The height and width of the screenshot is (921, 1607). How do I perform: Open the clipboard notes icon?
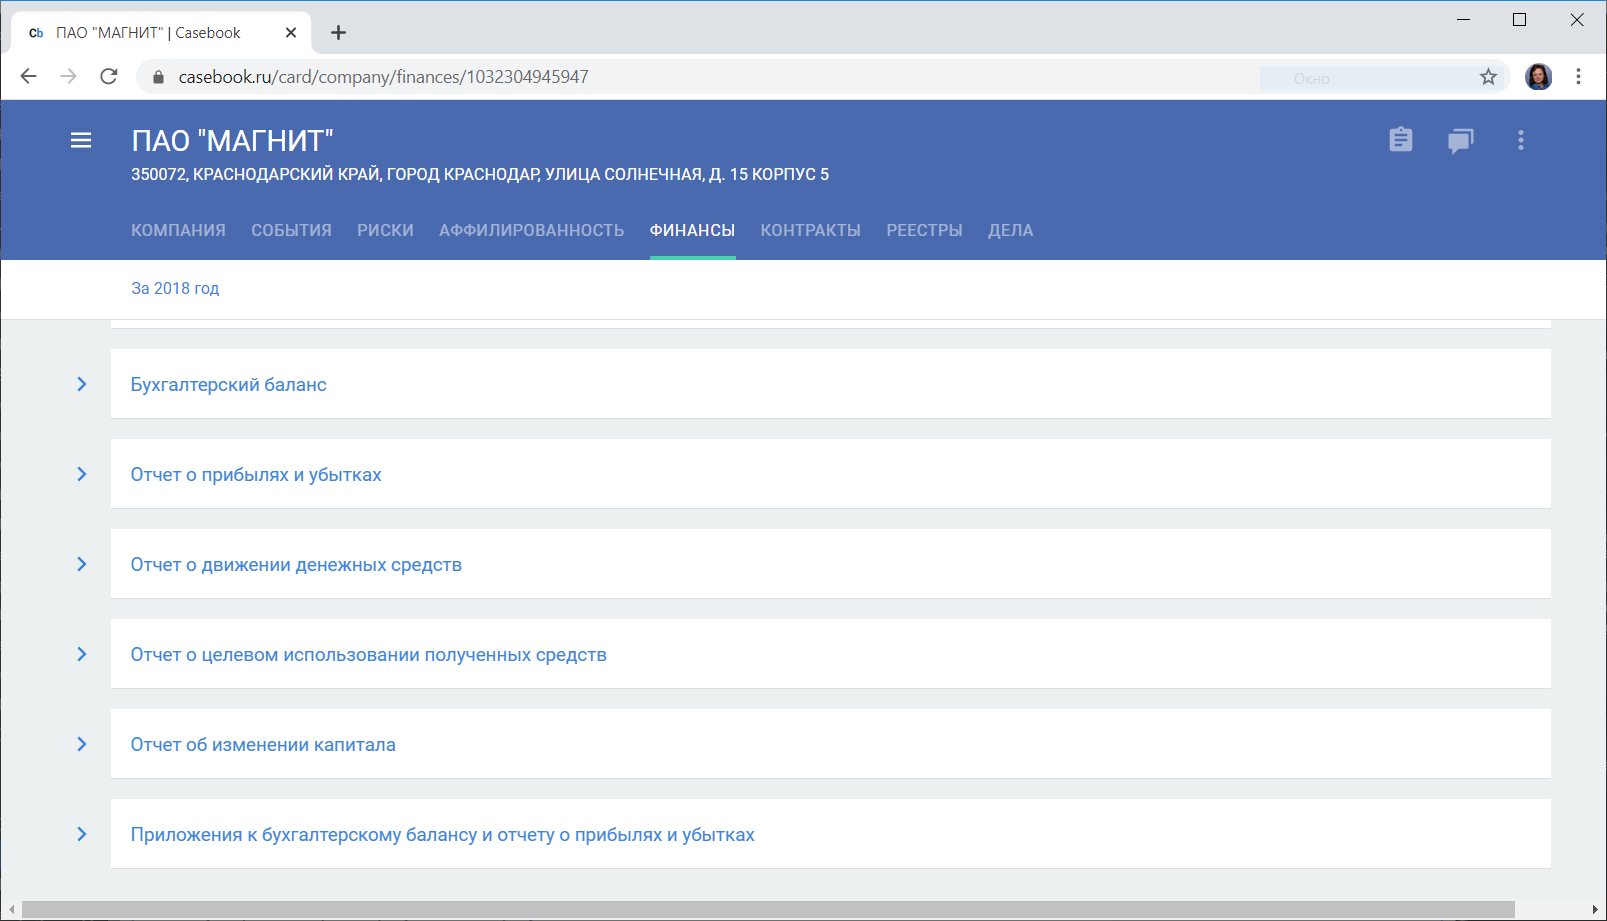click(1401, 140)
